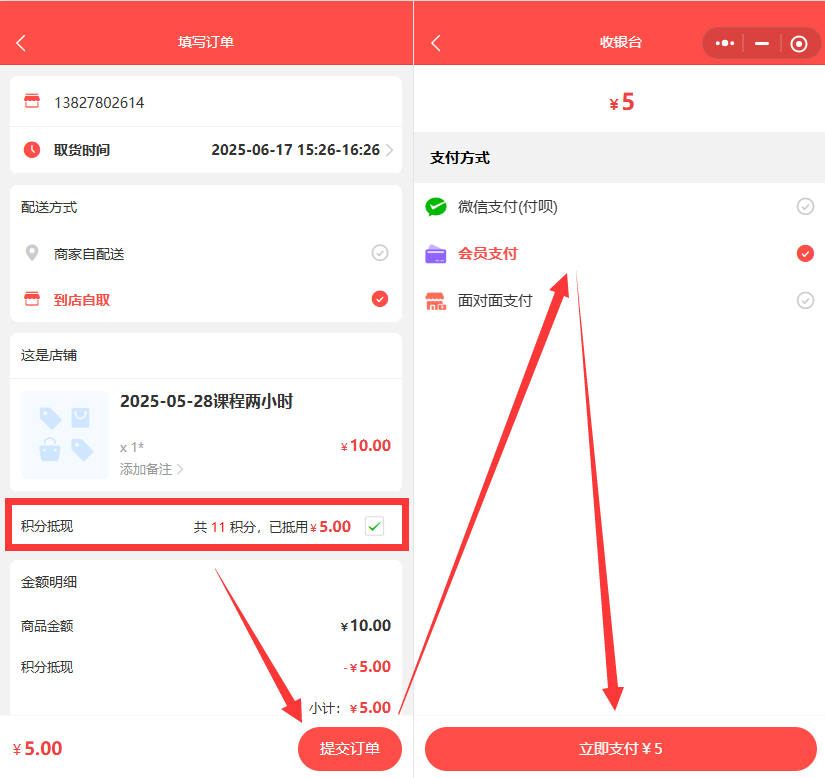Screen dimensions: 825x778
Task: Click the product thumbnail image
Action: [65, 435]
